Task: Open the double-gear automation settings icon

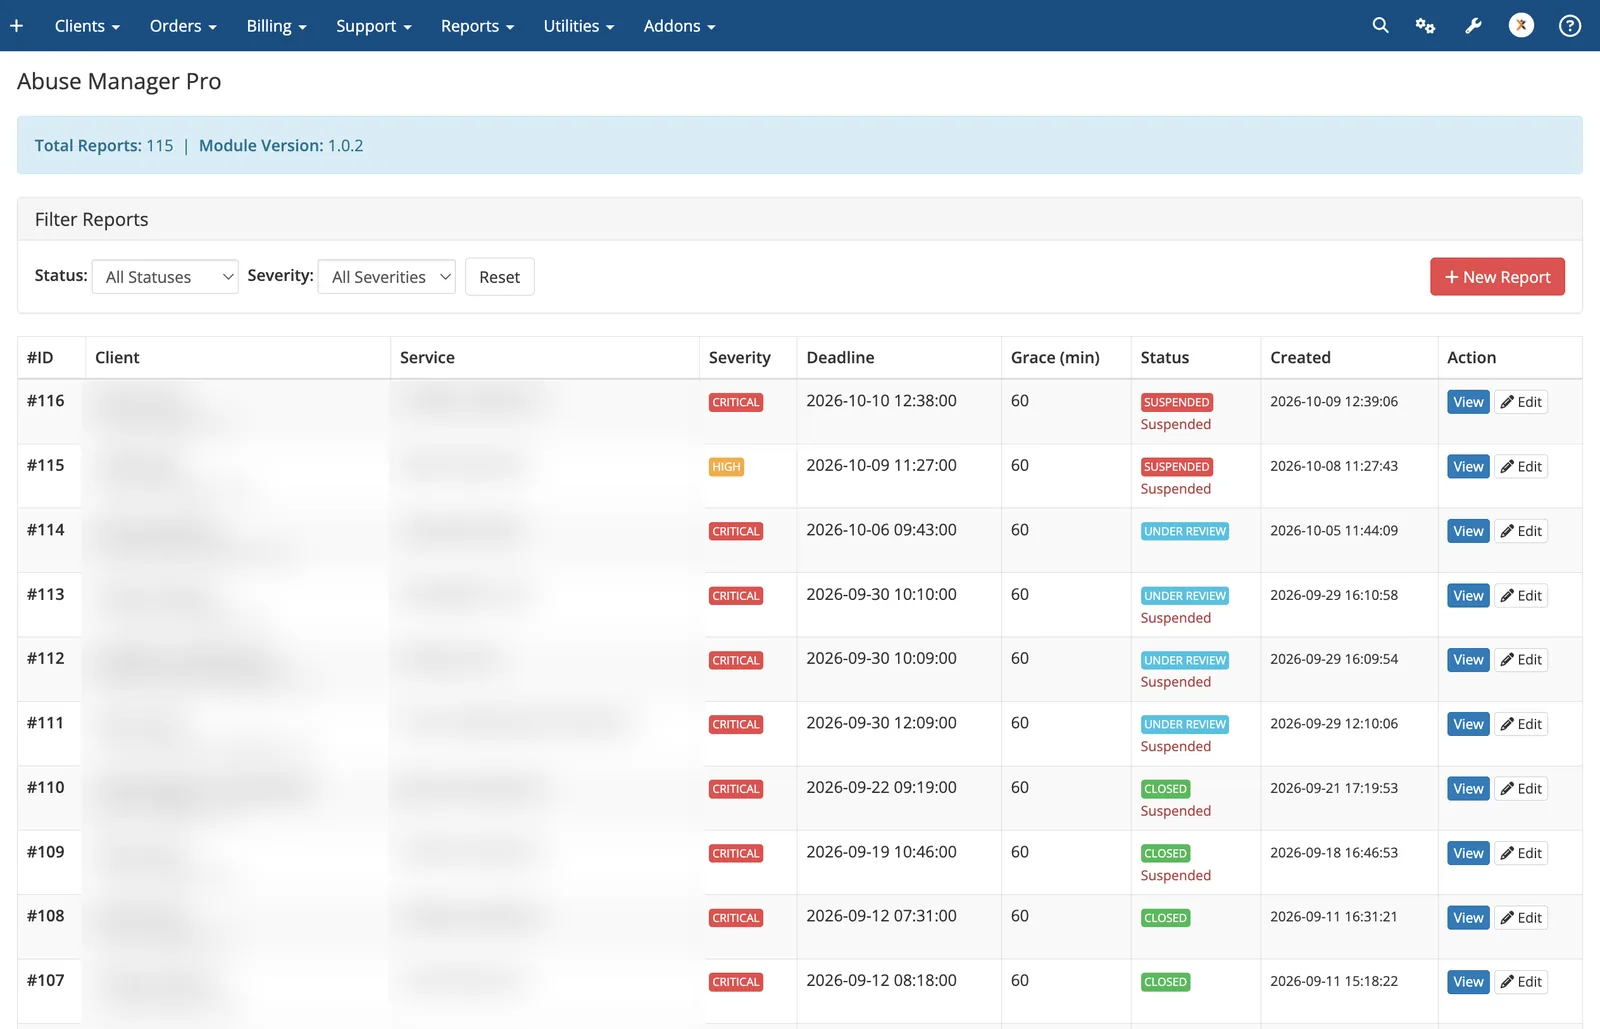Action: 1426,26
